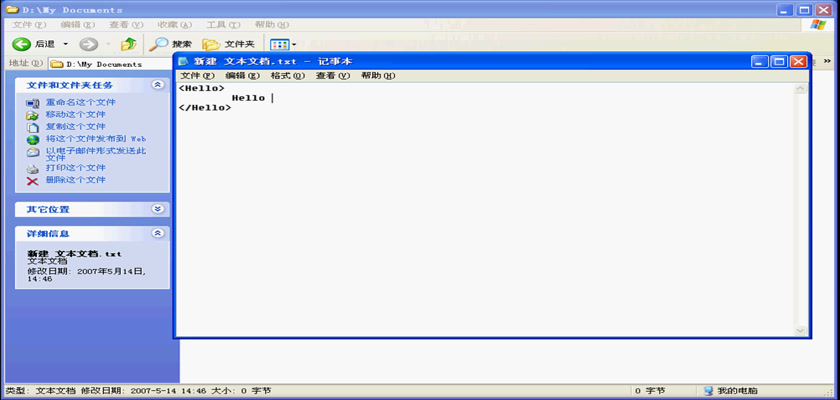840x400 pixels.
Task: Click the D:\My Documents address field
Action: pos(110,64)
